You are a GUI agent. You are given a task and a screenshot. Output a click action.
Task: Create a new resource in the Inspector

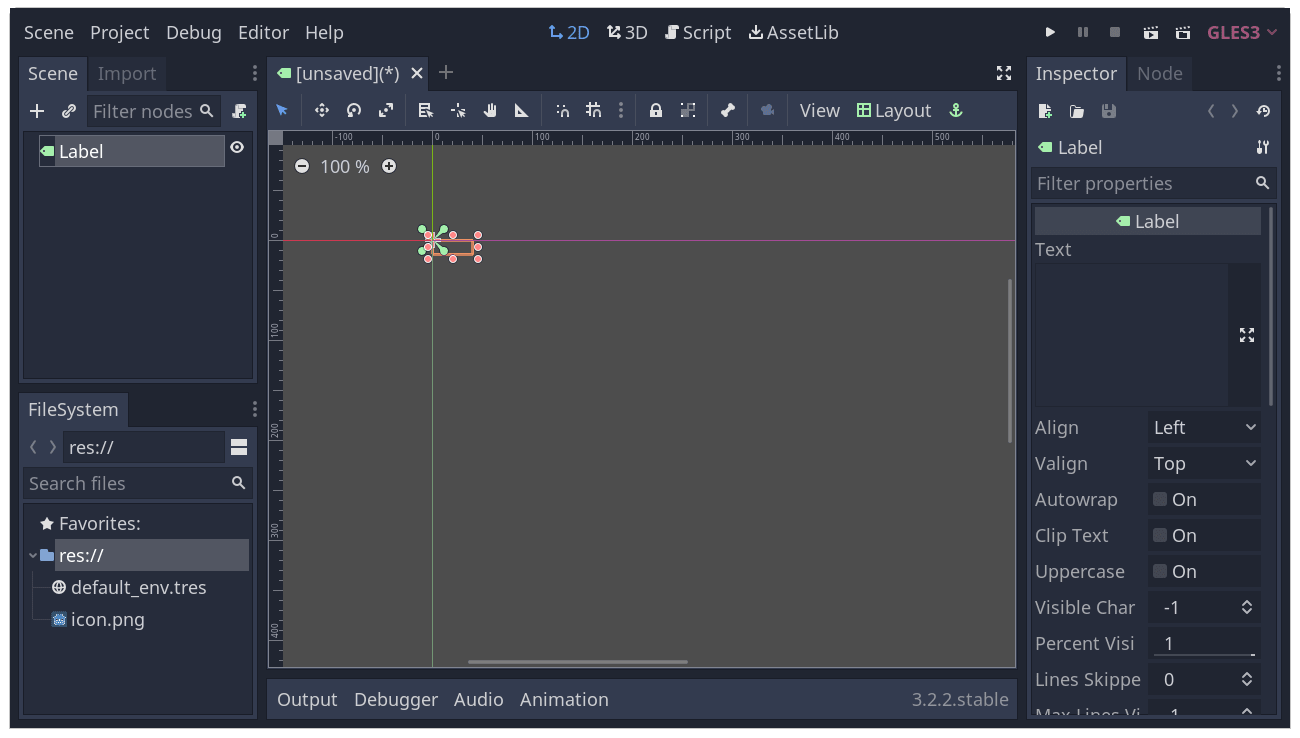(x=1044, y=111)
